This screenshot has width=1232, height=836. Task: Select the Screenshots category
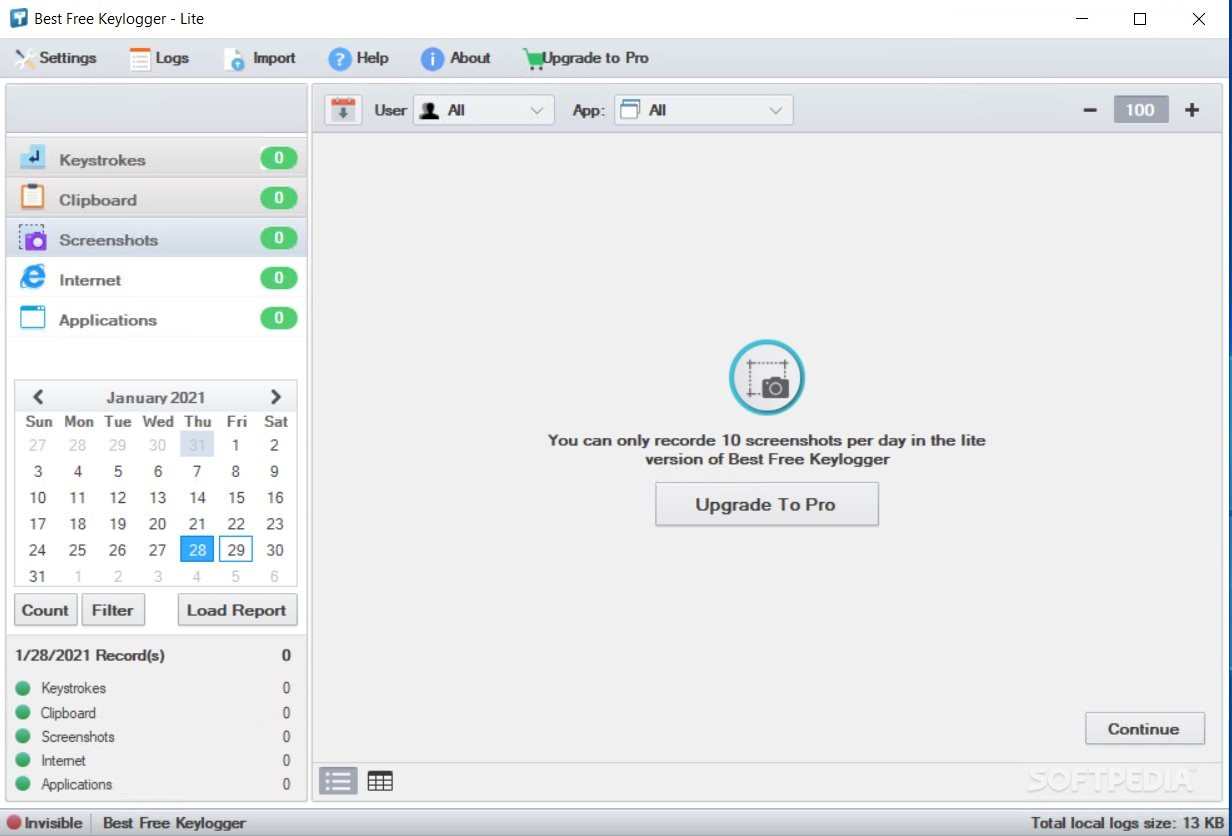157,239
